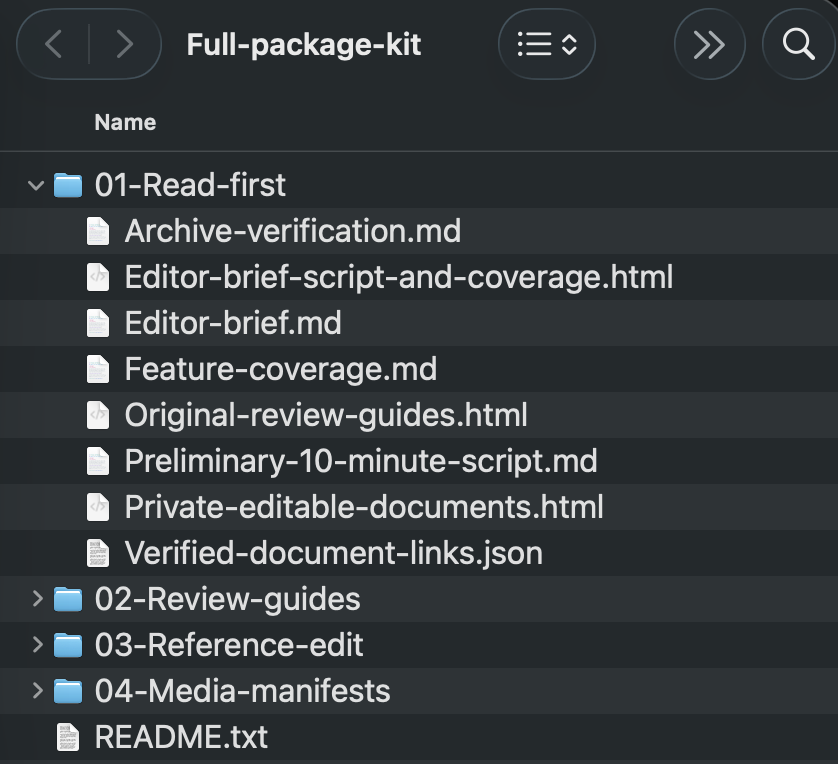The image size is (838, 764).
Task: Click the 04-Media-manifests folder icon
Action: (68, 690)
